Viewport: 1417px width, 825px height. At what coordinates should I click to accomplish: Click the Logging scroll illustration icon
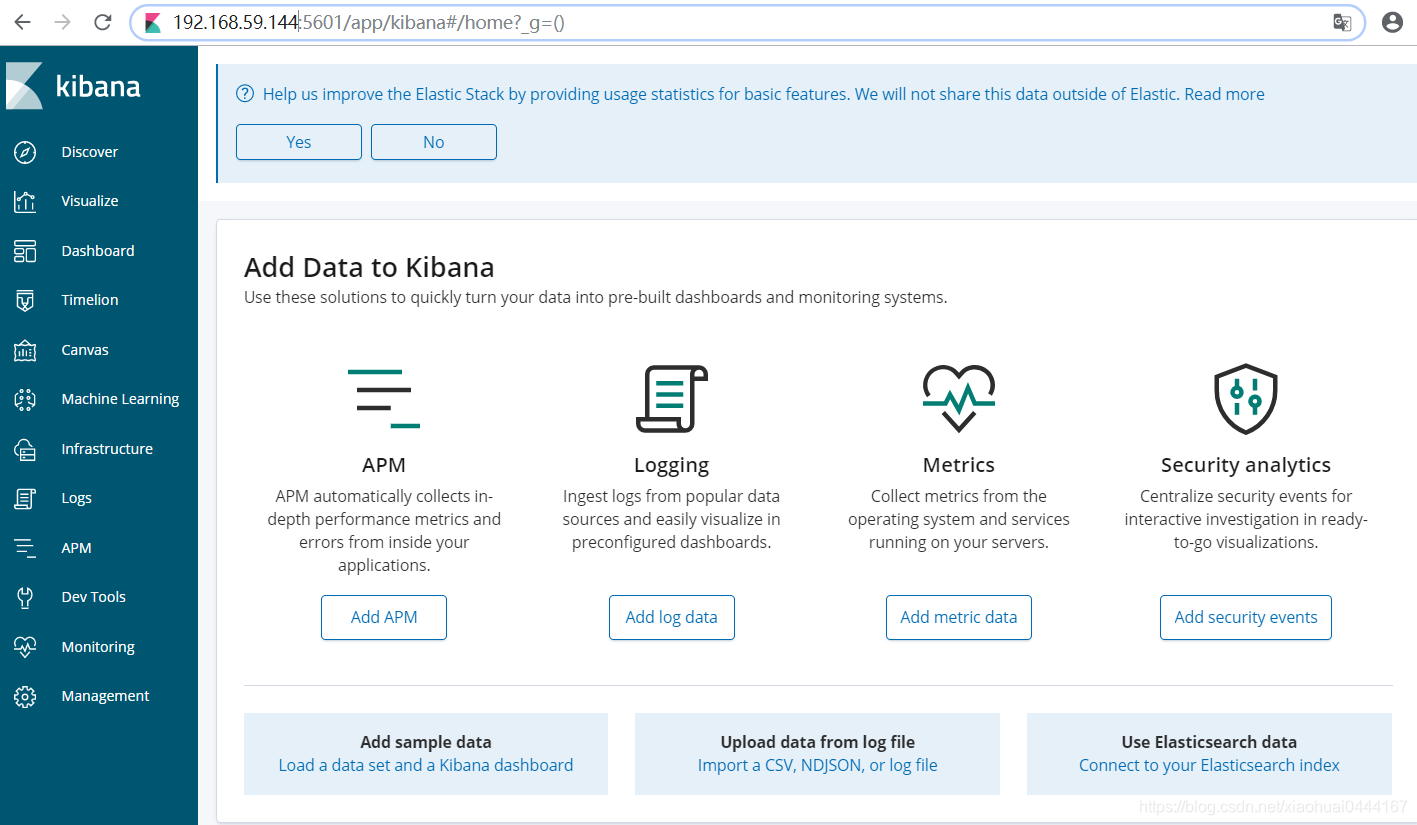(671, 398)
